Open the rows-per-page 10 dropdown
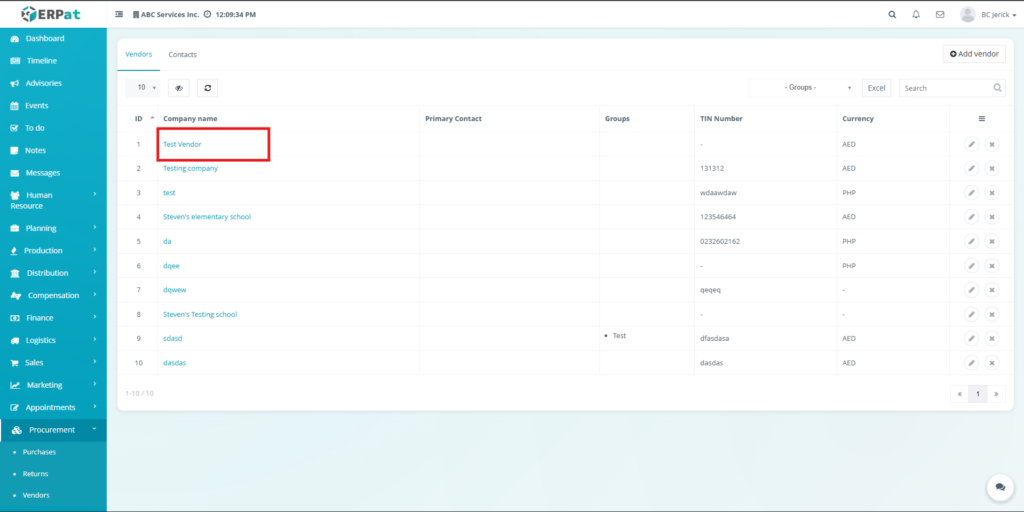 [x=142, y=88]
